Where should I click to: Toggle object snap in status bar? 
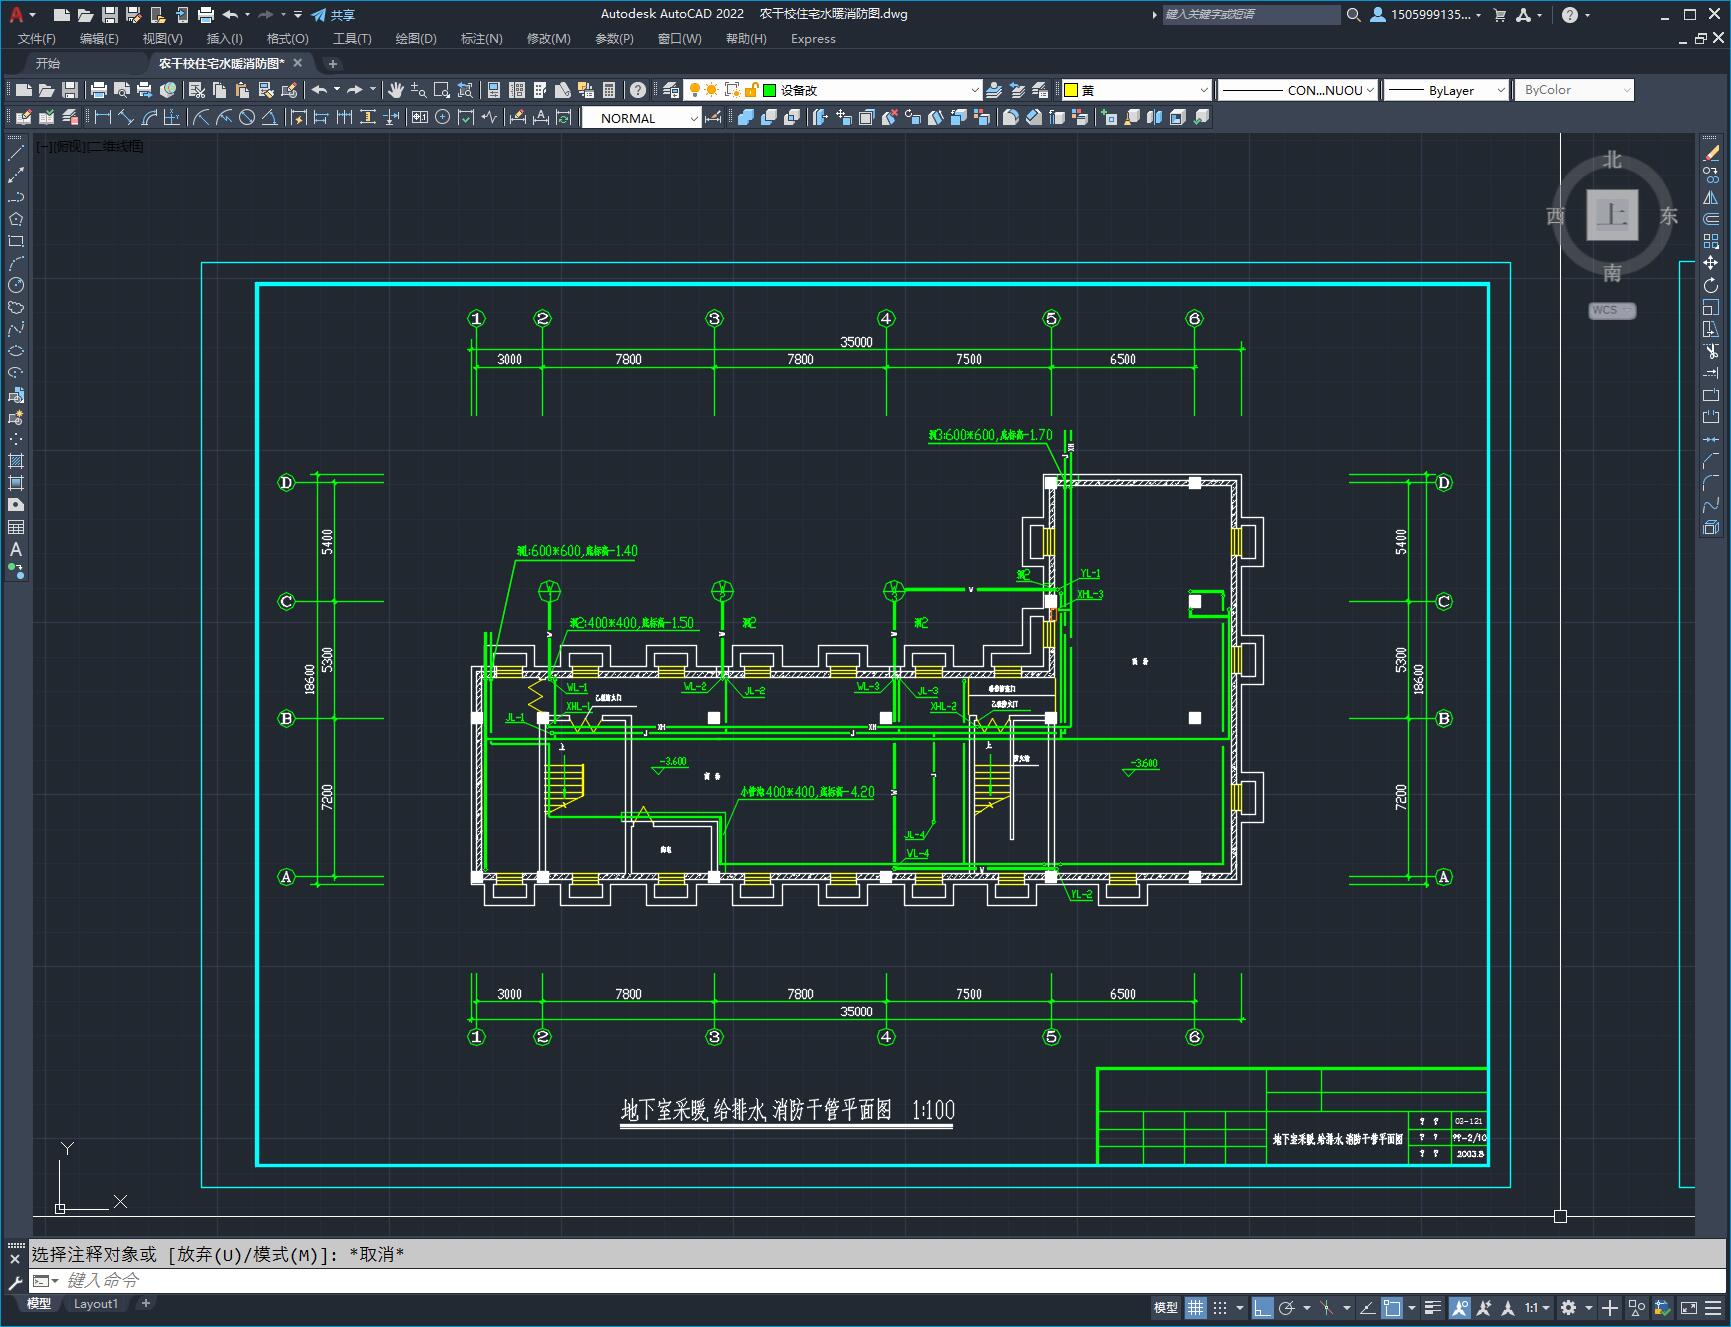(1392, 1307)
